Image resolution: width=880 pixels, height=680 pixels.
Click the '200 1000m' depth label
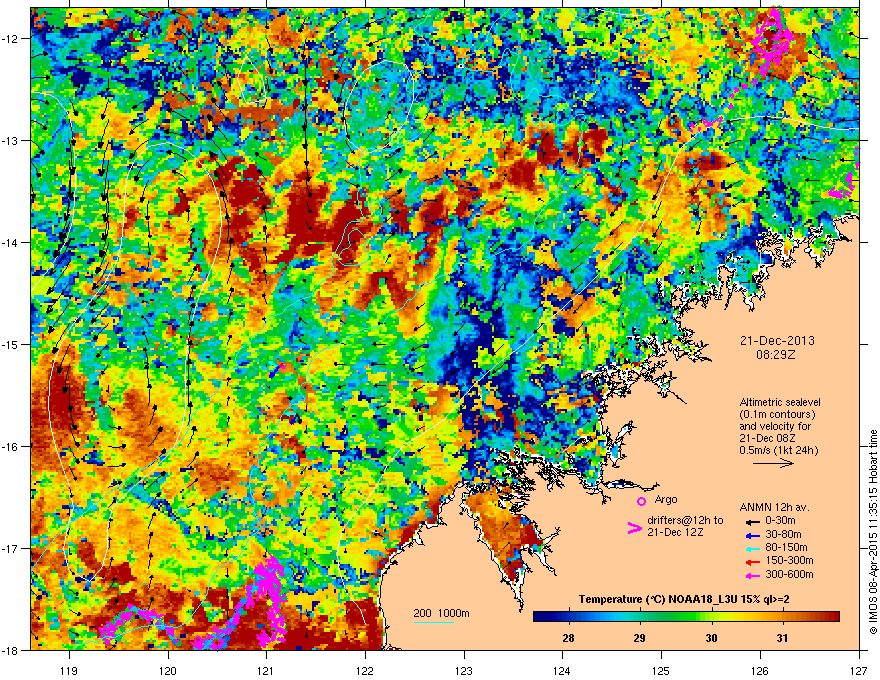[x=442, y=613]
